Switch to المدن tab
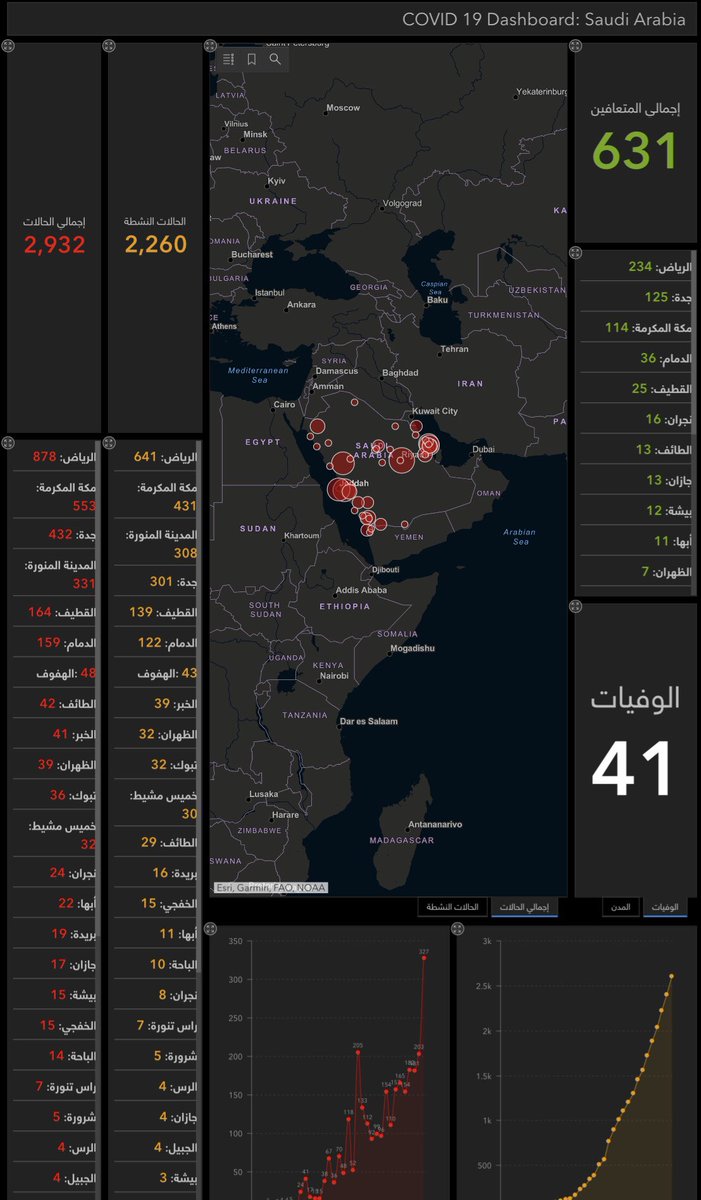Image resolution: width=701 pixels, height=1200 pixels. (x=621, y=907)
